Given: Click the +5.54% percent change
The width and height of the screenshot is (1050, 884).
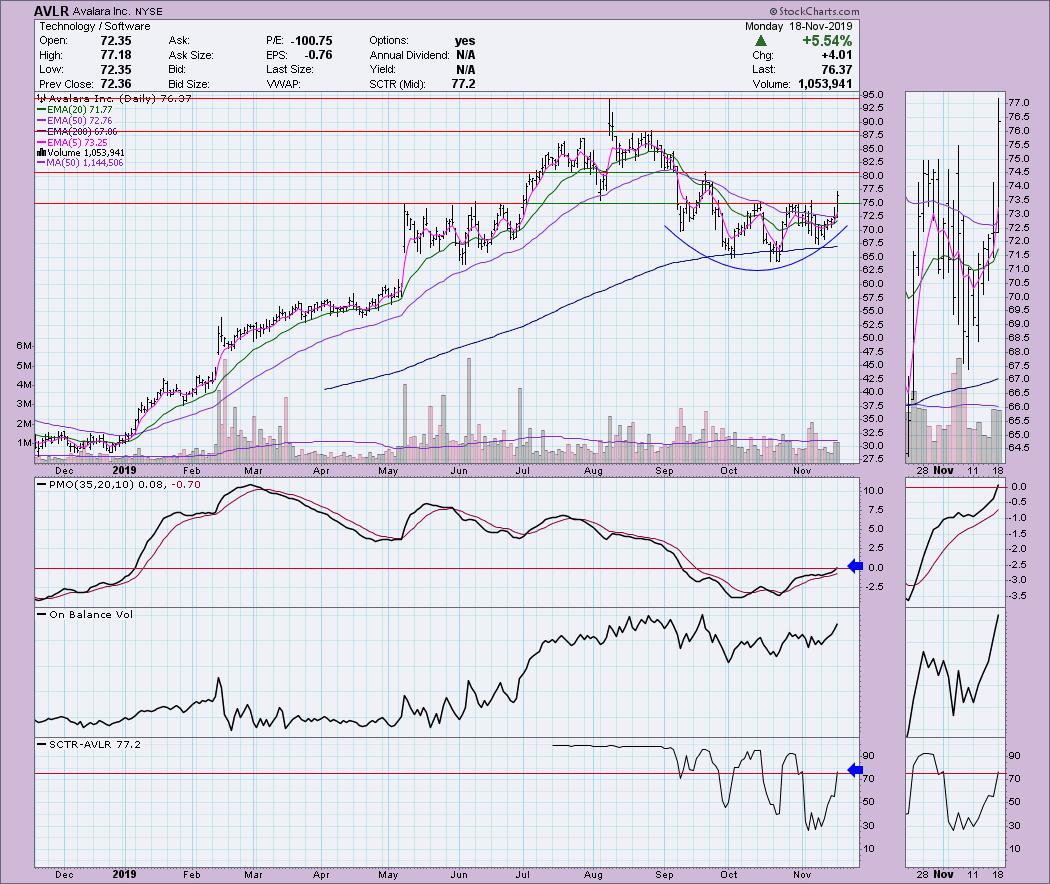Looking at the screenshot, I should 827,41.
